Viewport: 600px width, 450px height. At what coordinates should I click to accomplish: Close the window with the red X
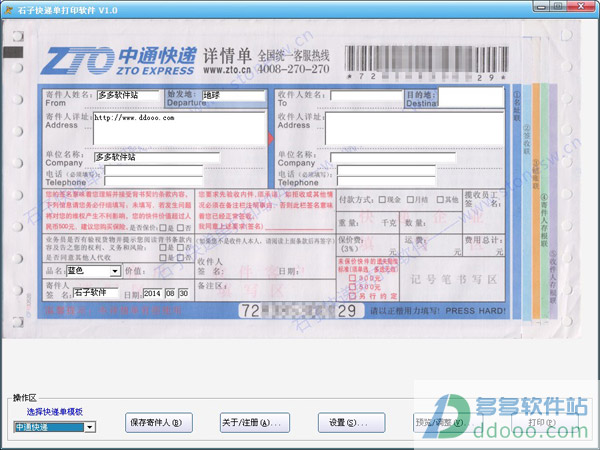click(x=580, y=7)
